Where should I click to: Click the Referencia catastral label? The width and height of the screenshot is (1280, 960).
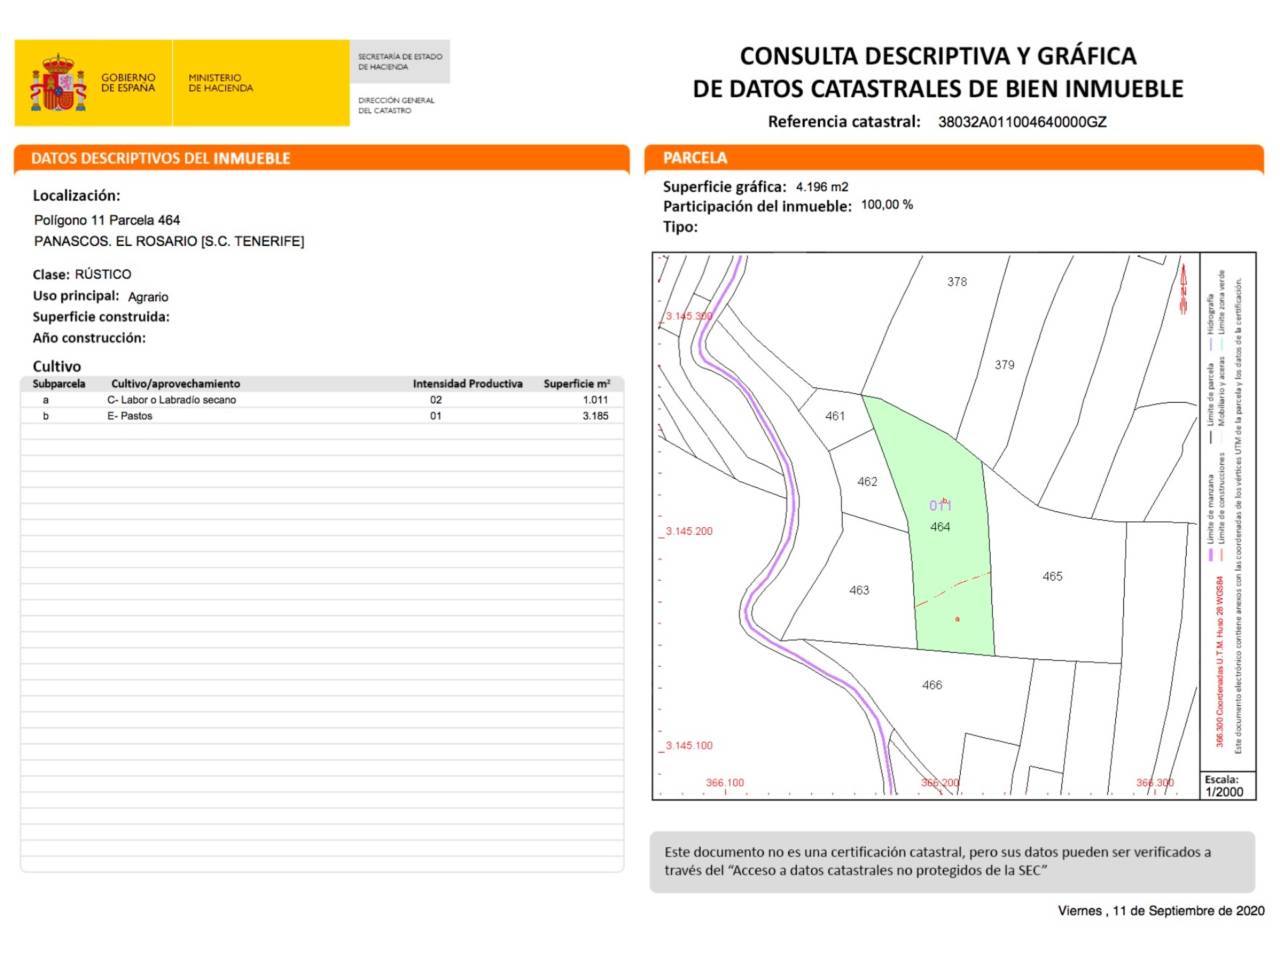tap(844, 122)
